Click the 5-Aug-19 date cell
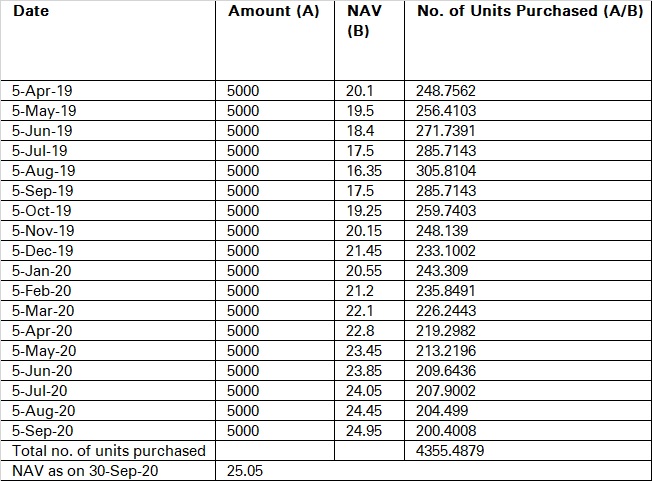The height and width of the screenshot is (481, 652). click(43, 171)
